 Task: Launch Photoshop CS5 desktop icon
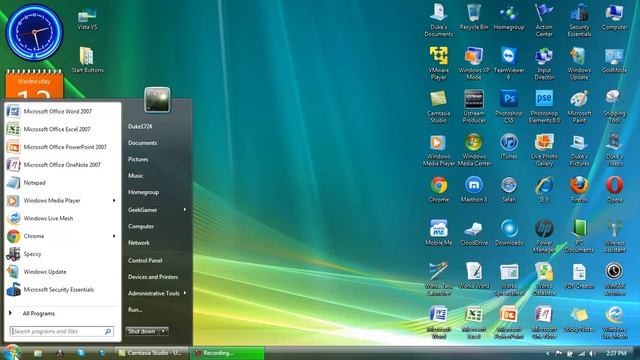click(x=509, y=107)
